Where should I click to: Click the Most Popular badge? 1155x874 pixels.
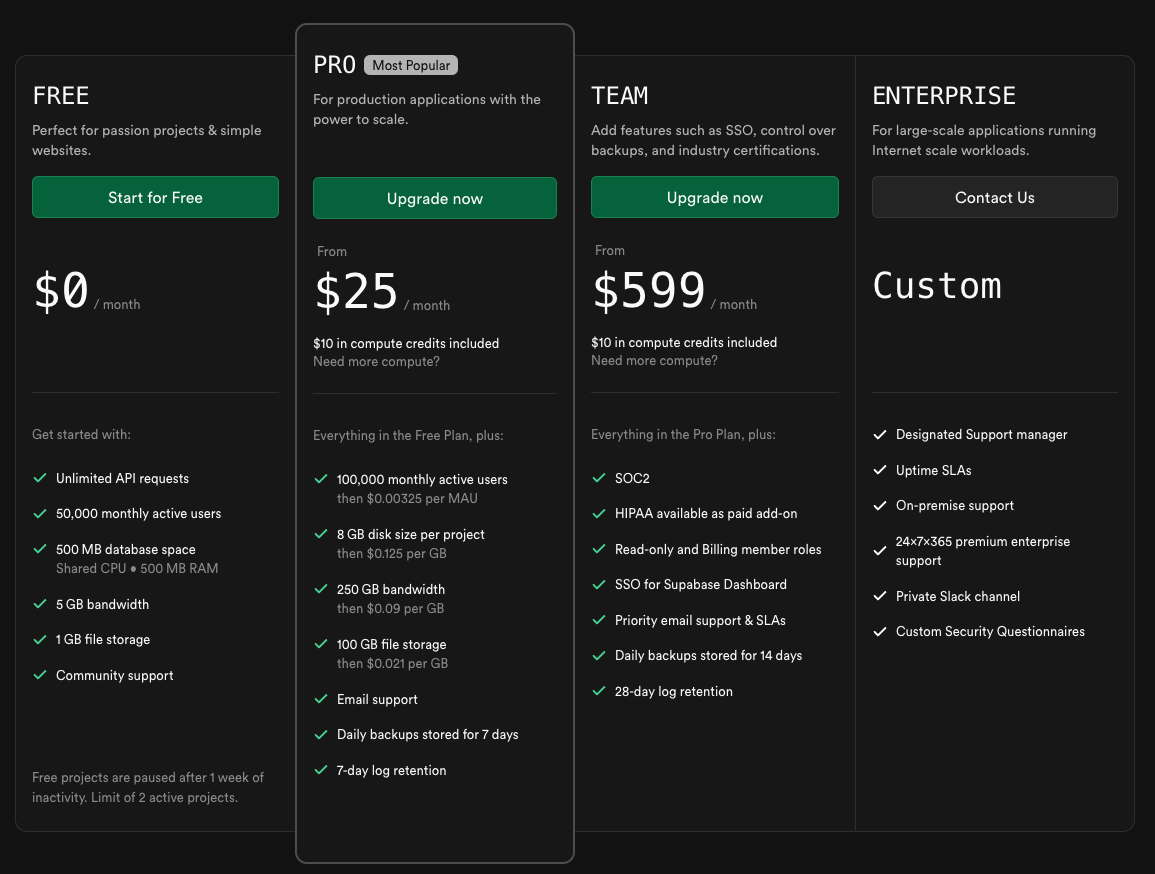411,65
